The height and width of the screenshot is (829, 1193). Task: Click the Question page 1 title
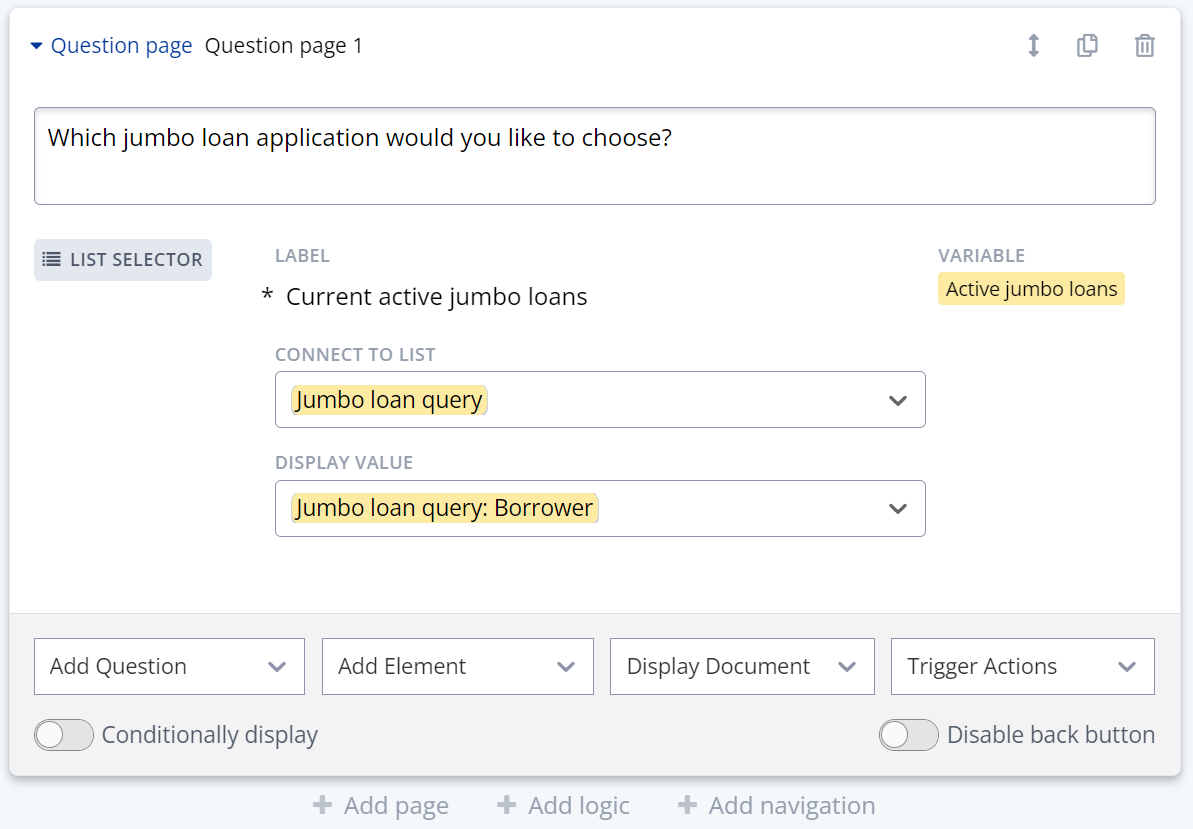(x=284, y=46)
